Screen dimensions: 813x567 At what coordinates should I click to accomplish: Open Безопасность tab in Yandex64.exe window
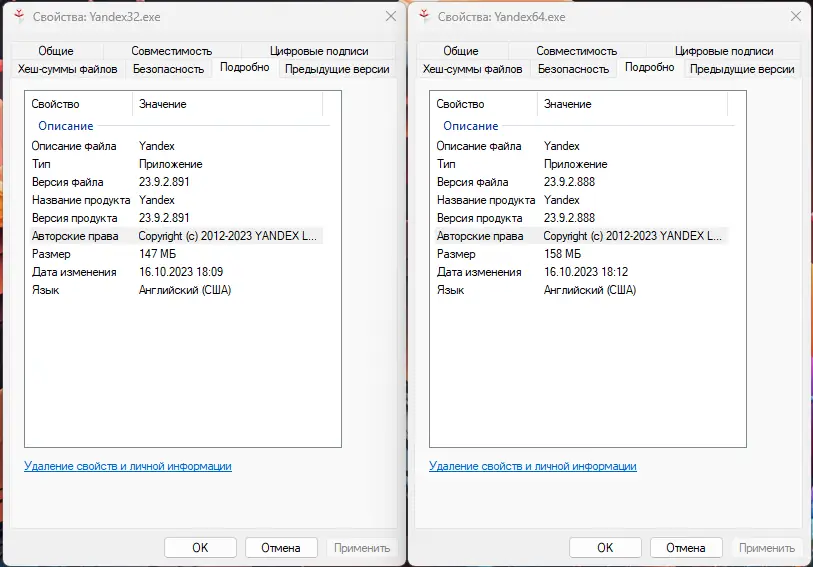573,69
